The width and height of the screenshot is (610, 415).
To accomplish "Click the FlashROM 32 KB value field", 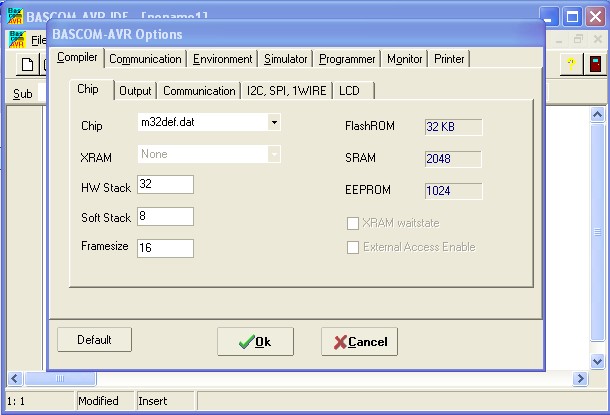I will (x=453, y=127).
